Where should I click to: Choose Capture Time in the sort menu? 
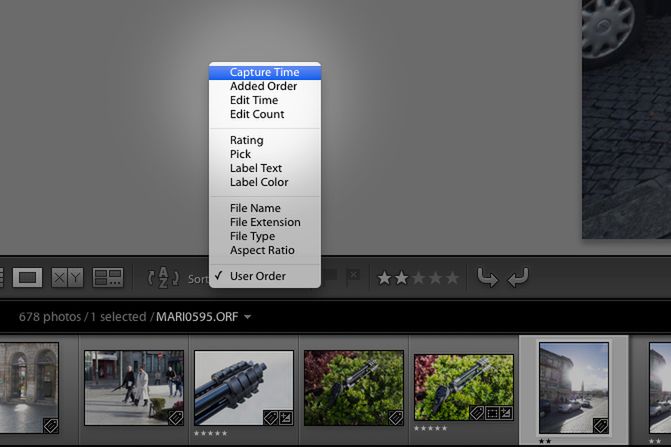[x=265, y=72]
